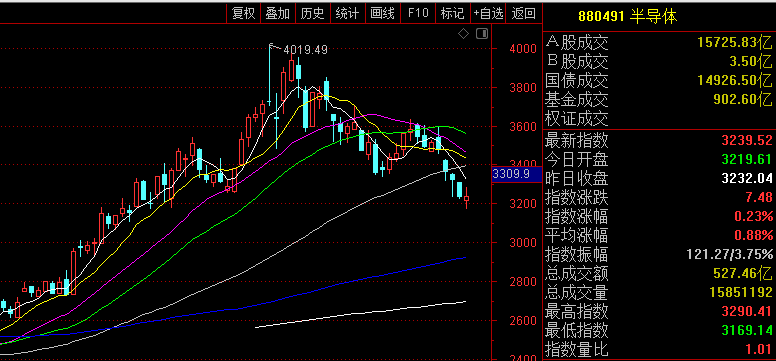Open the 历史 history view

tap(312, 13)
